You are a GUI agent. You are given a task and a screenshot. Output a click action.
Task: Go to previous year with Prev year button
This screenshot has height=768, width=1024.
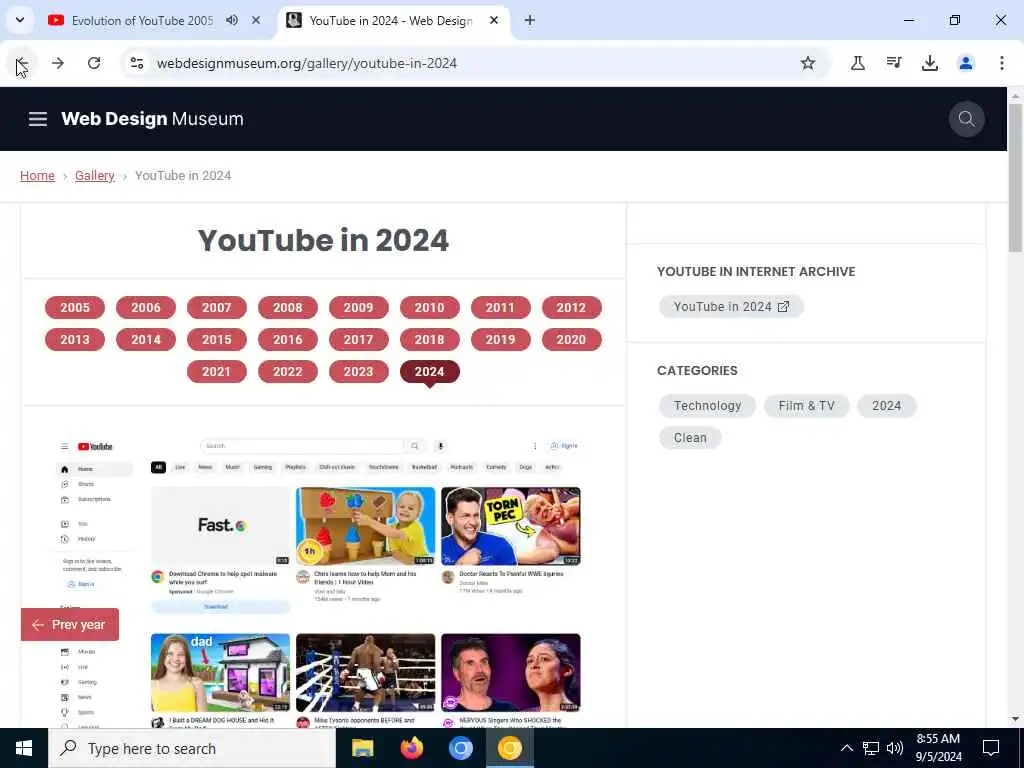point(70,625)
